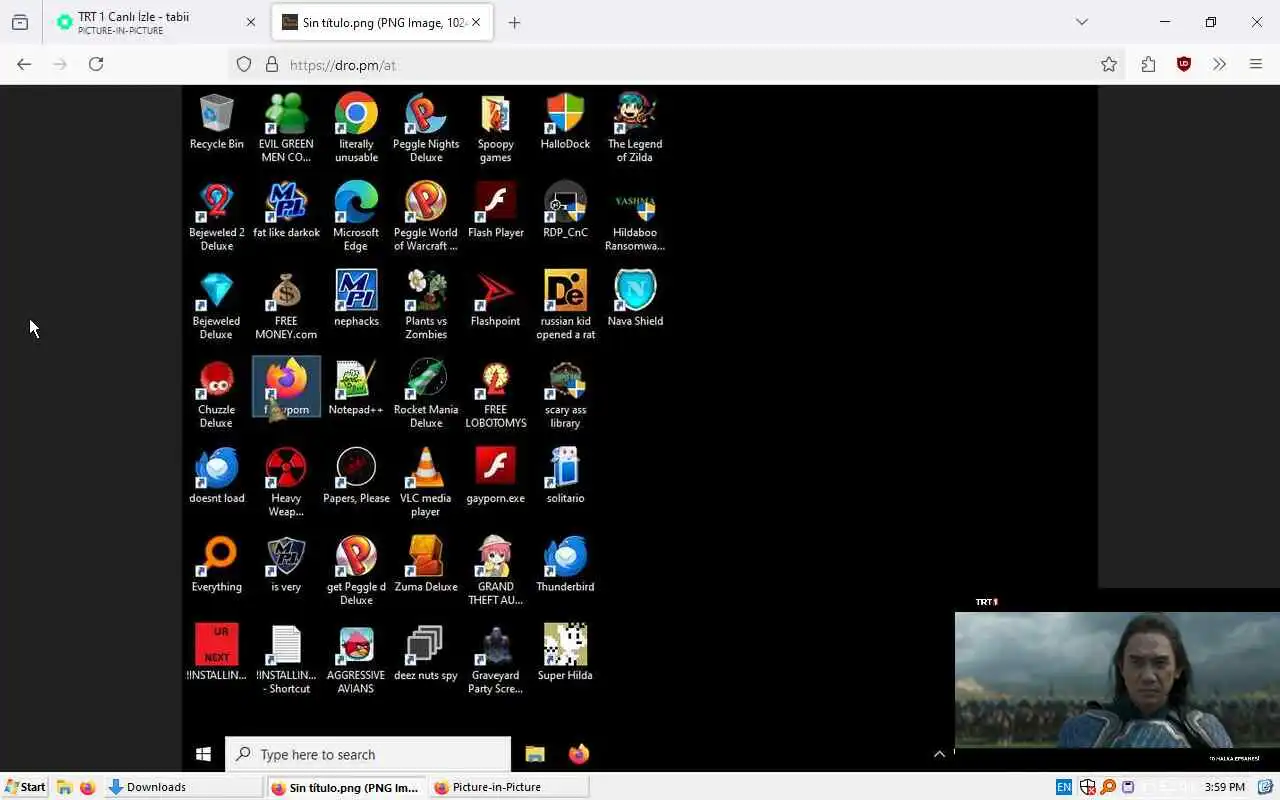Switch to the Downloads taskbar window
1280x800 pixels.
183,787
